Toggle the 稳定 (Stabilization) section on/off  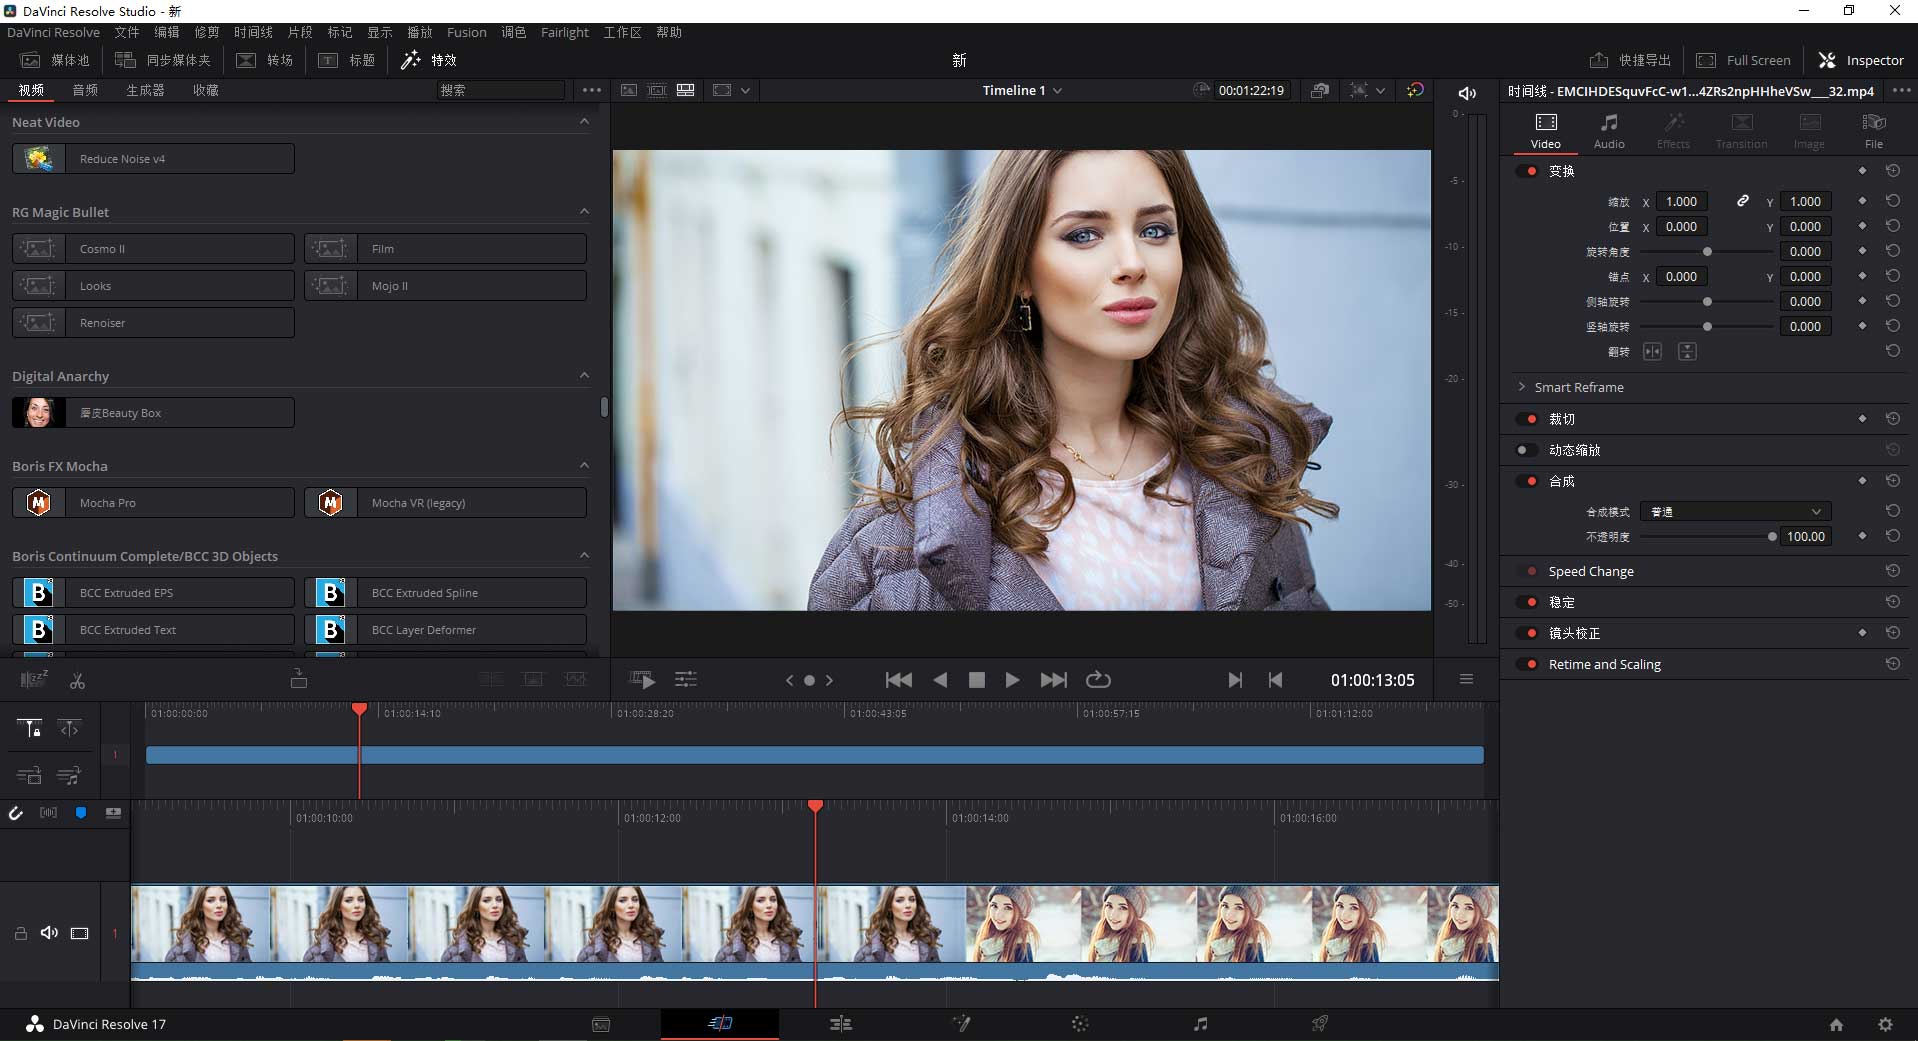(x=1528, y=602)
